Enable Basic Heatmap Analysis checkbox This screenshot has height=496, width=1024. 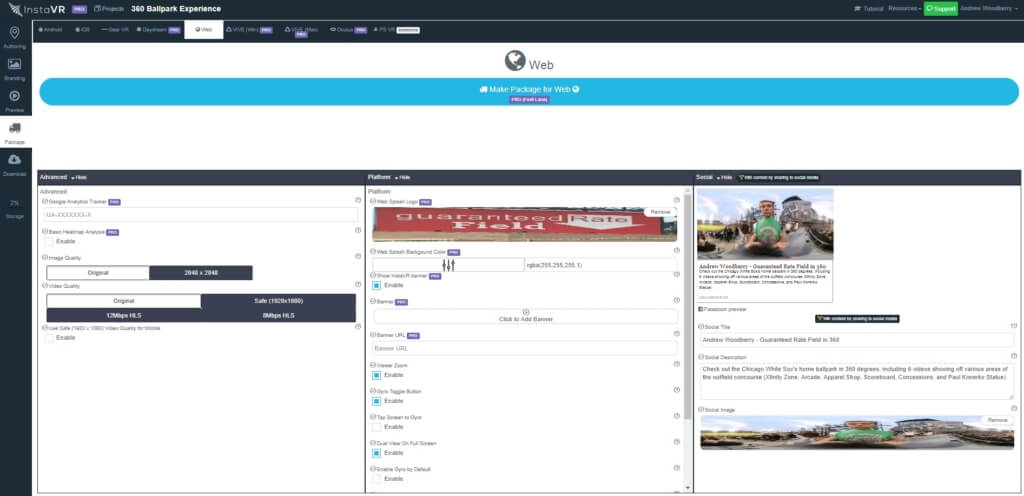click(x=48, y=241)
